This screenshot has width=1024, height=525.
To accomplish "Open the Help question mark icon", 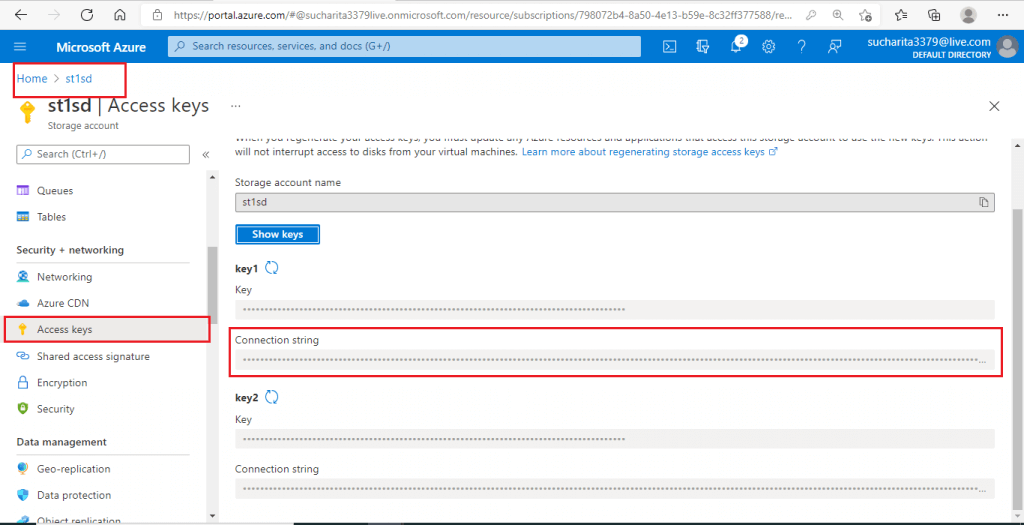I will tap(802, 46).
